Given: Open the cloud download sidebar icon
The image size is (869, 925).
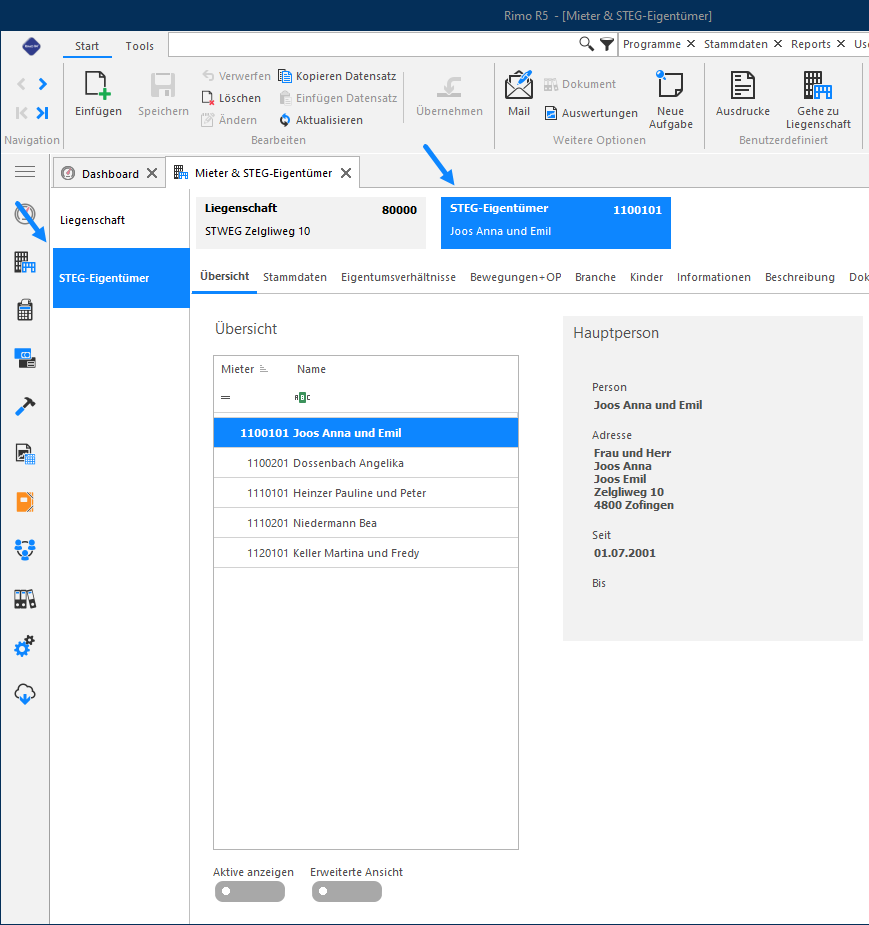Looking at the screenshot, I should [25, 694].
